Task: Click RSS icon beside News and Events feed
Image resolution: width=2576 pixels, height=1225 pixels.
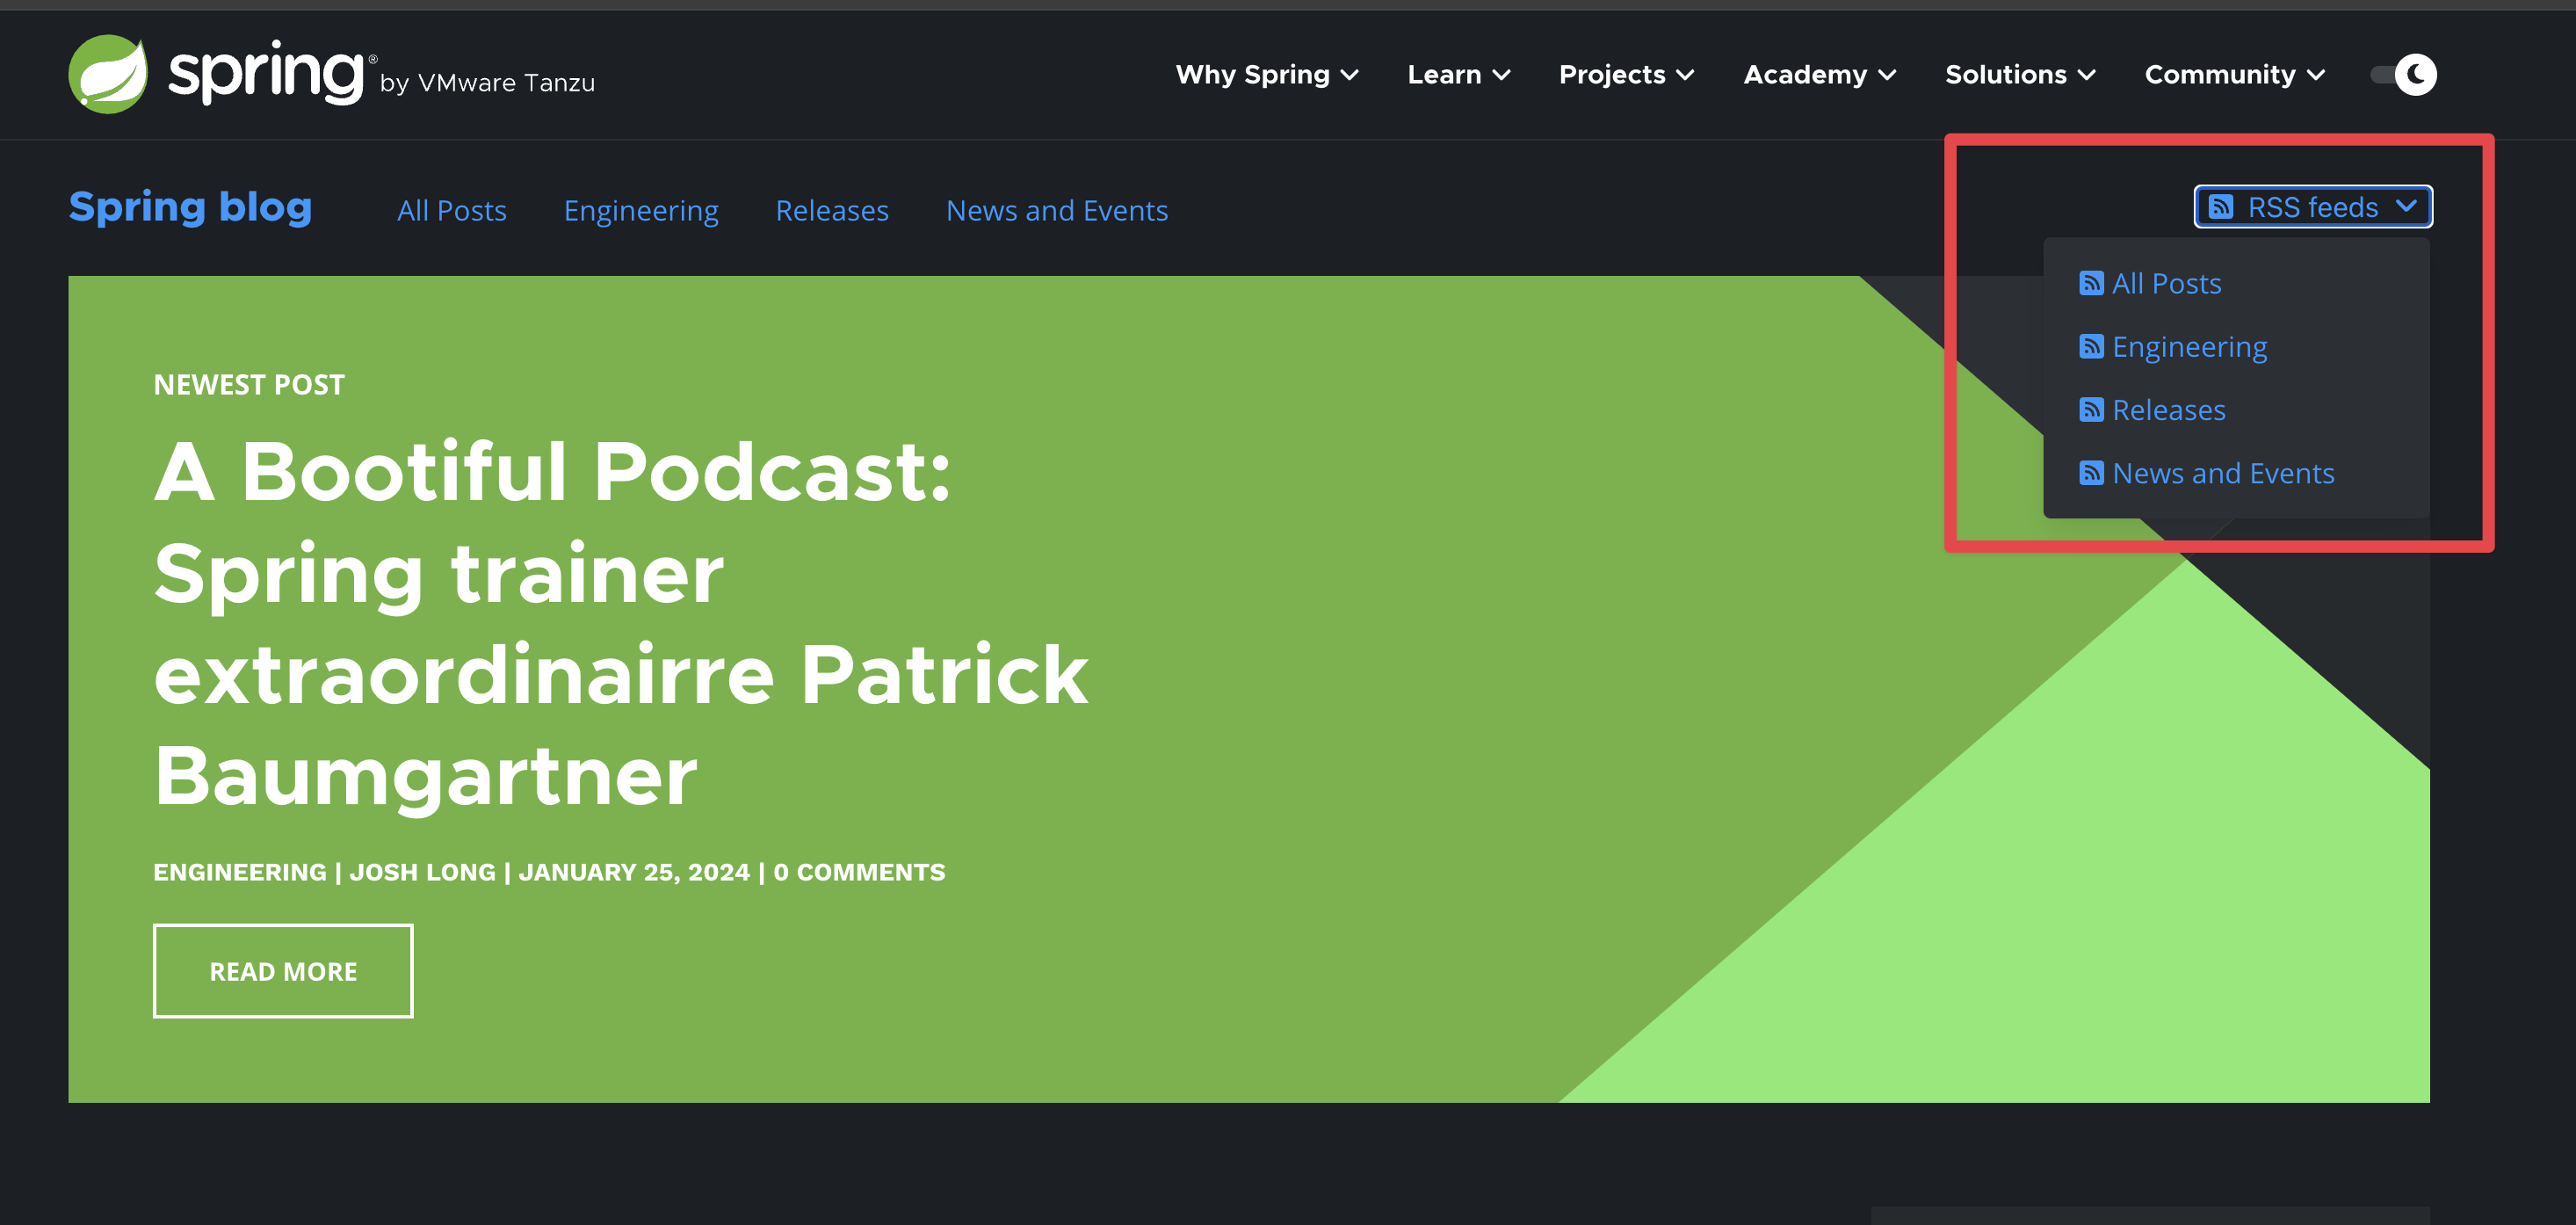Action: (x=2091, y=473)
